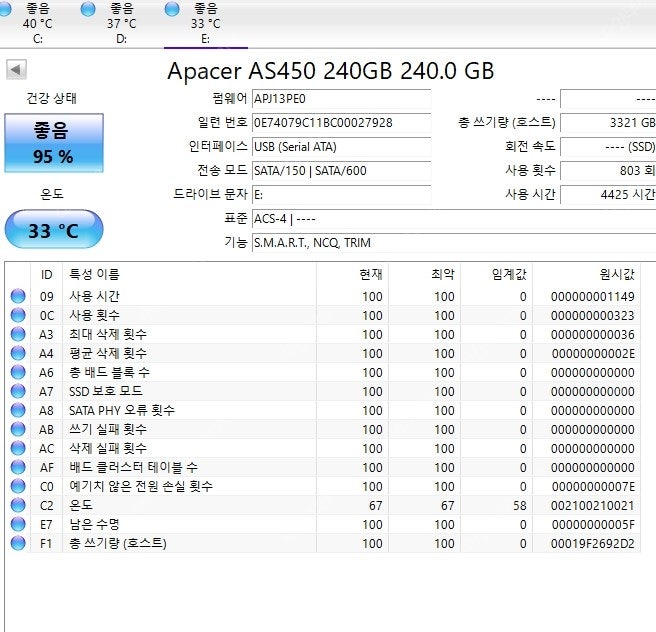Click the status icon for row AF
Screen dimensions: 656x632
18,467
